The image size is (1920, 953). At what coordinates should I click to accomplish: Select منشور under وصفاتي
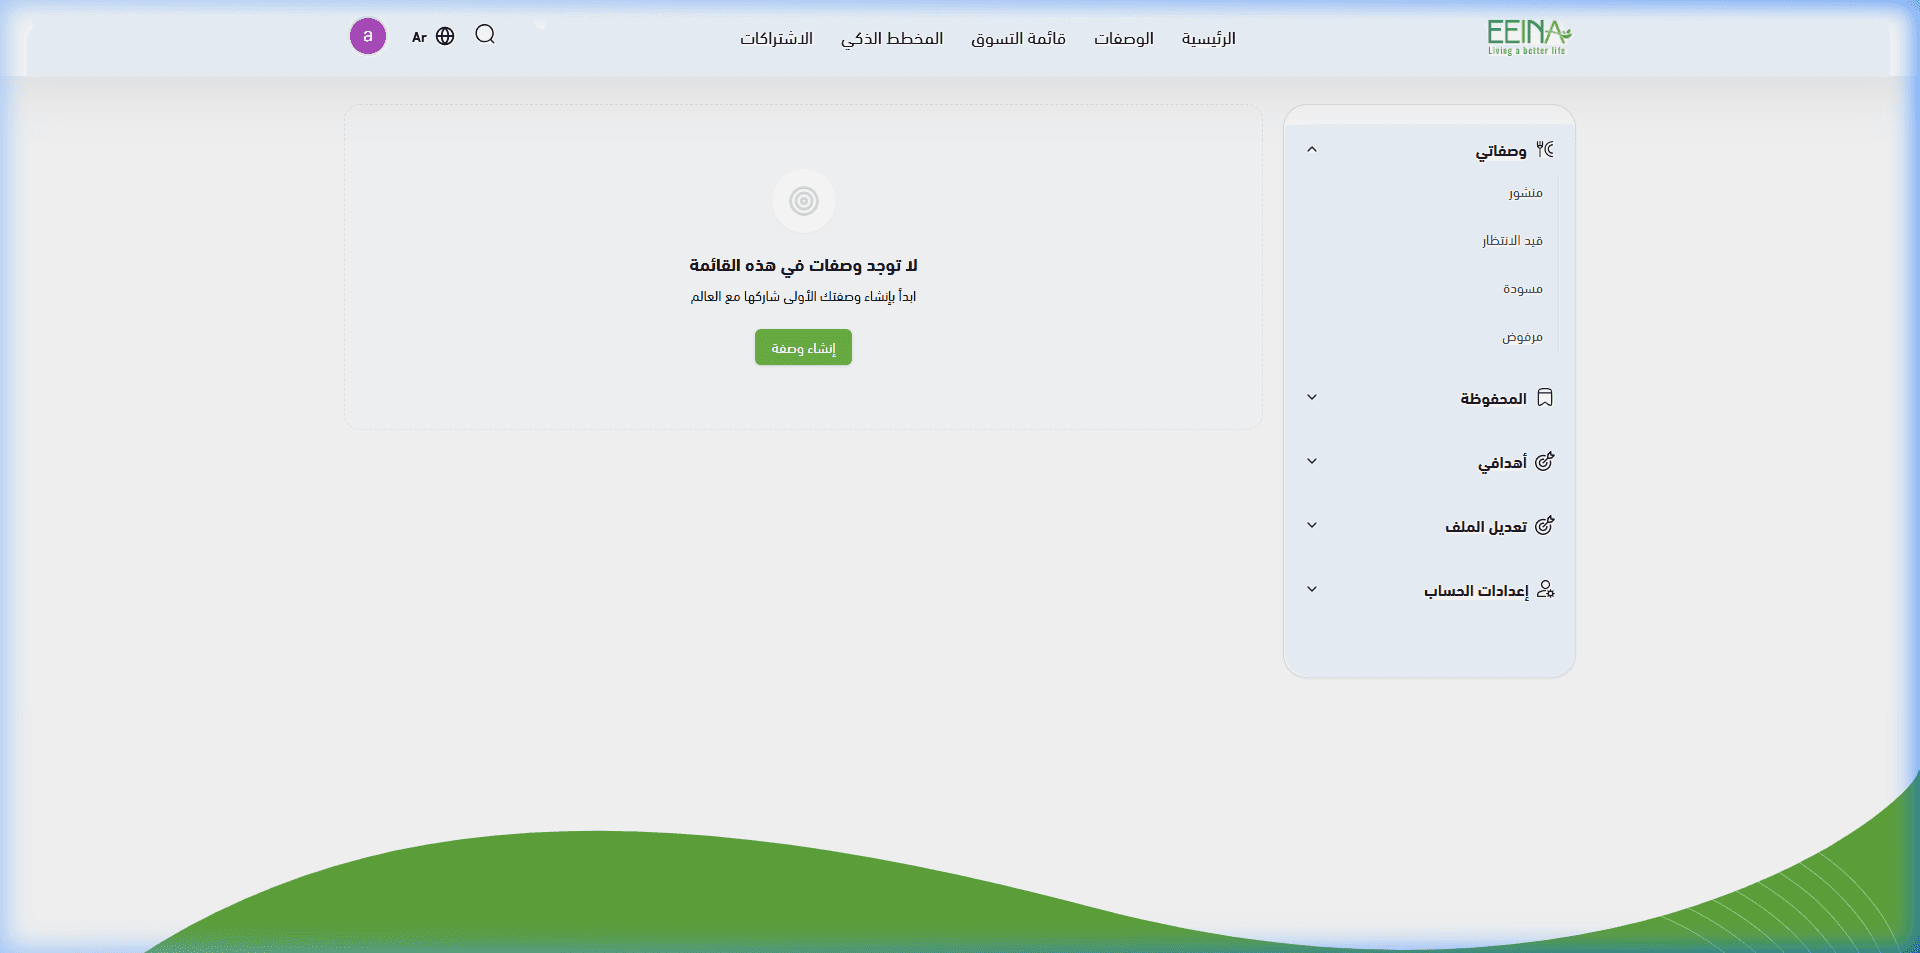click(1525, 193)
